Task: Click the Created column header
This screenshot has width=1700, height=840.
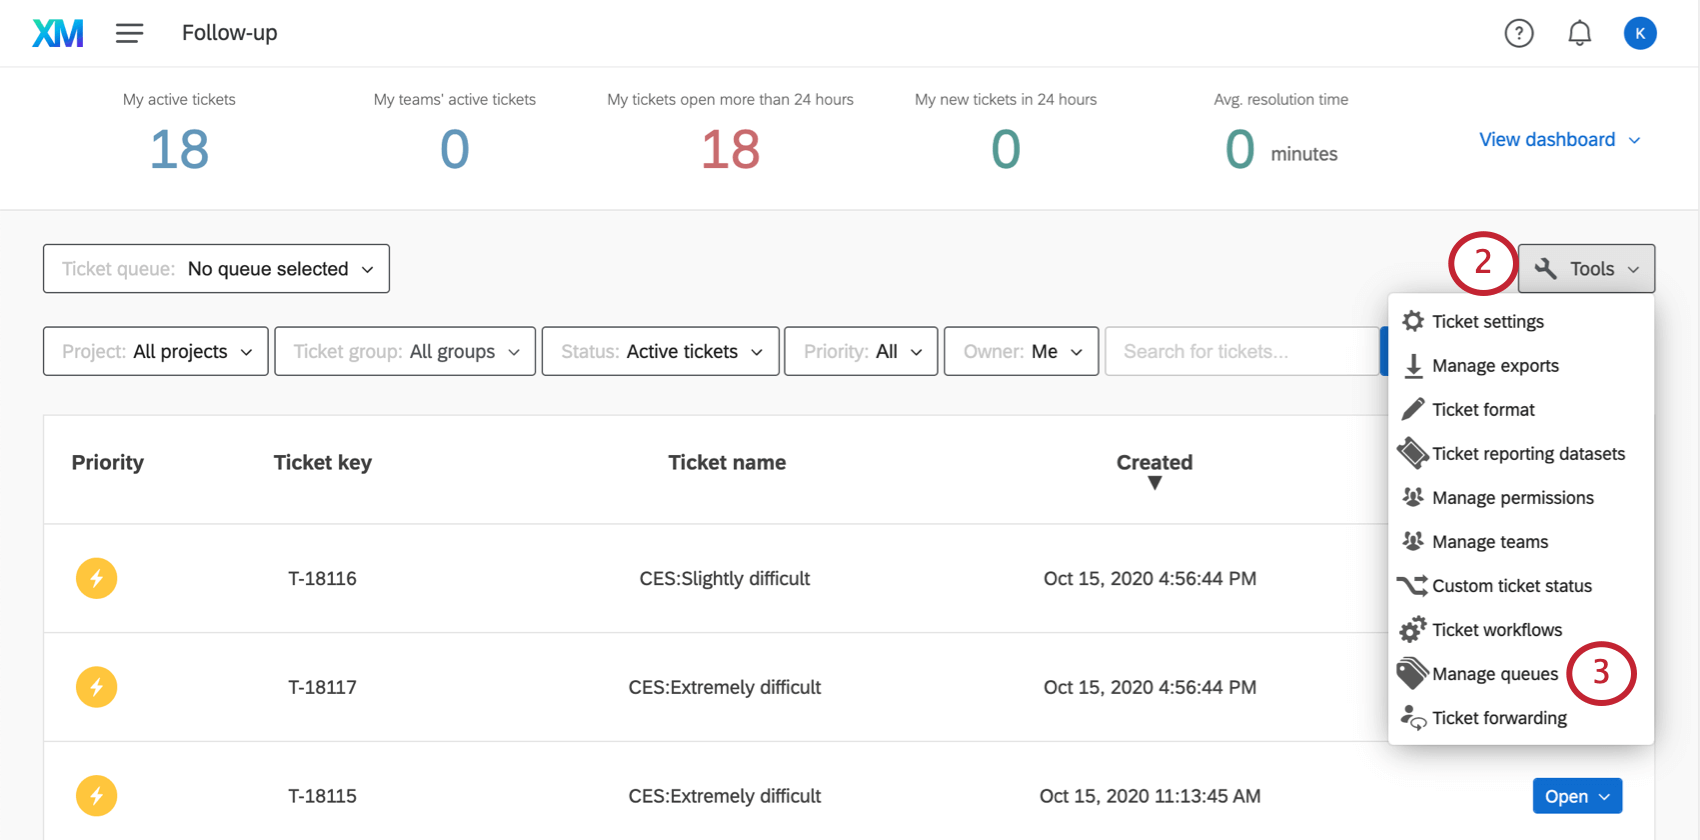Action: (1155, 462)
